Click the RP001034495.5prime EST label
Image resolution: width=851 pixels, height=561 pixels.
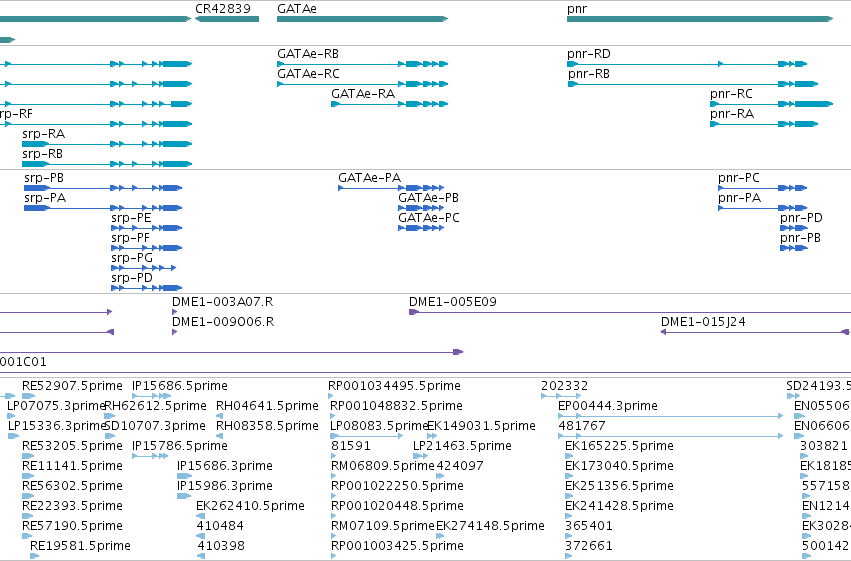tap(395, 386)
